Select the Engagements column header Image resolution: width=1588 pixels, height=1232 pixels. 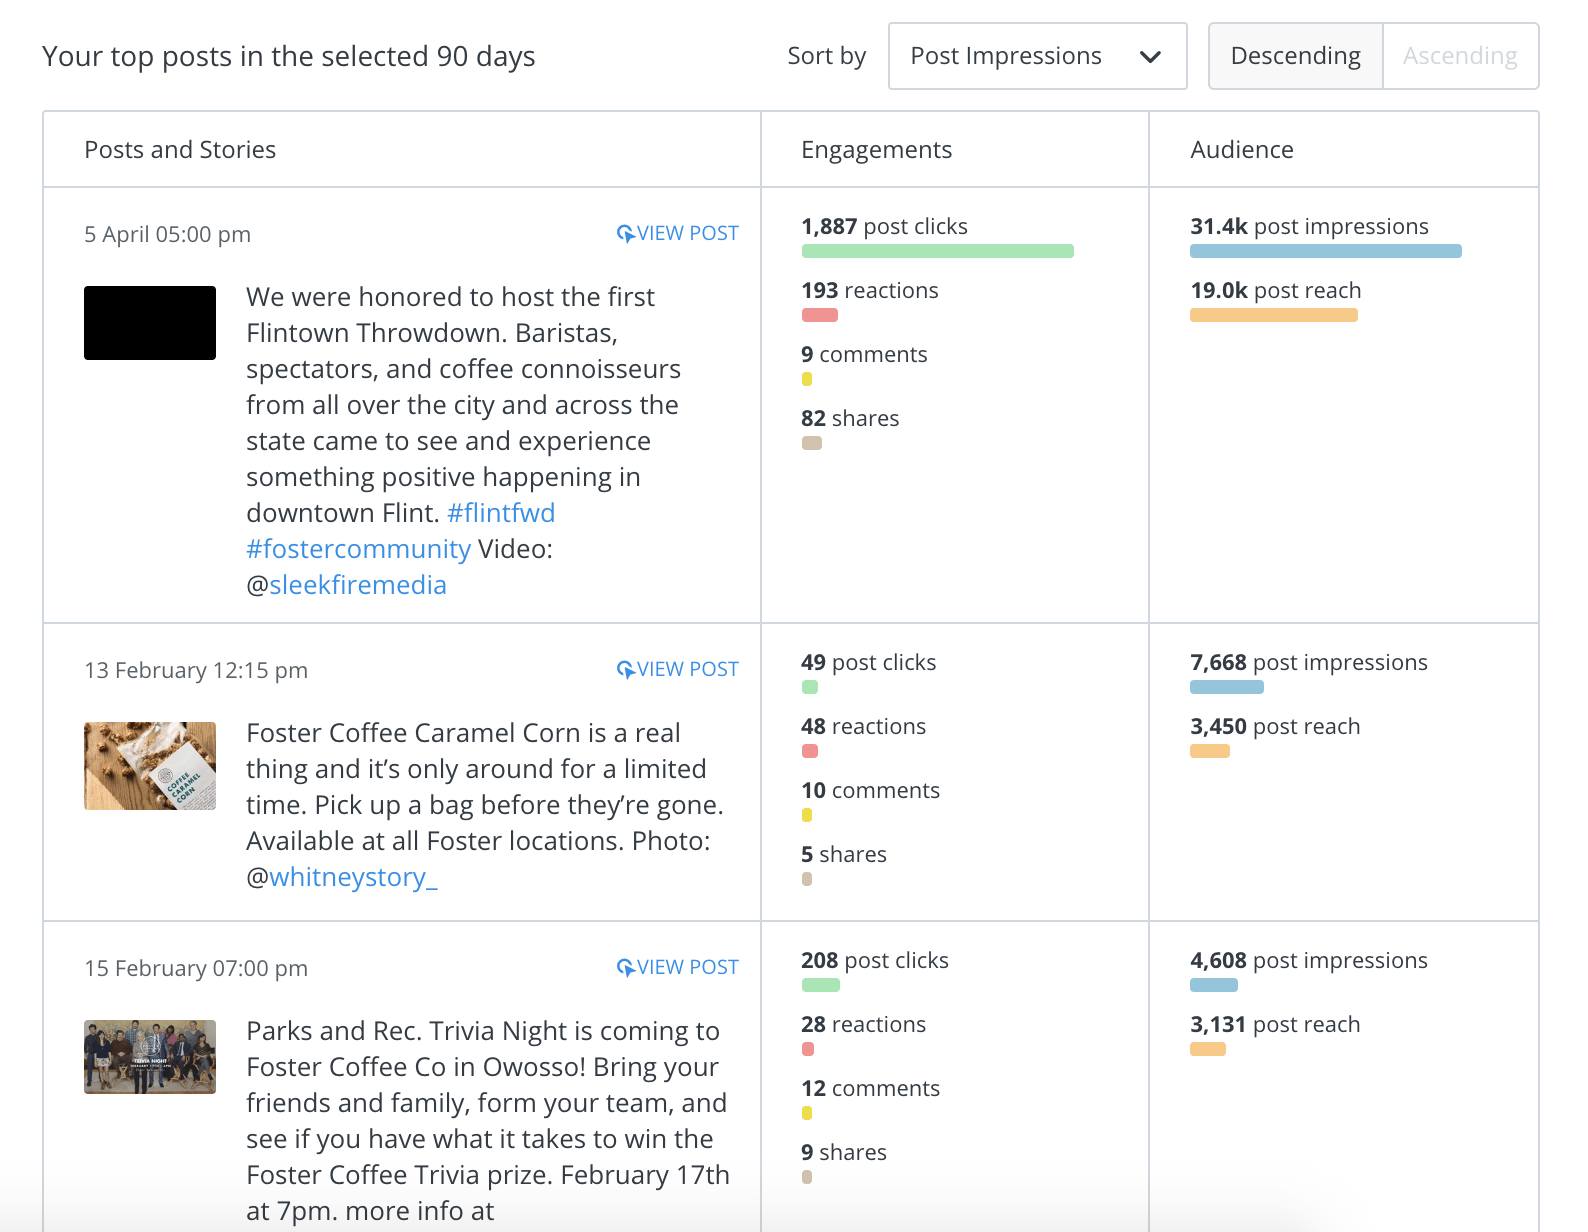point(876,149)
